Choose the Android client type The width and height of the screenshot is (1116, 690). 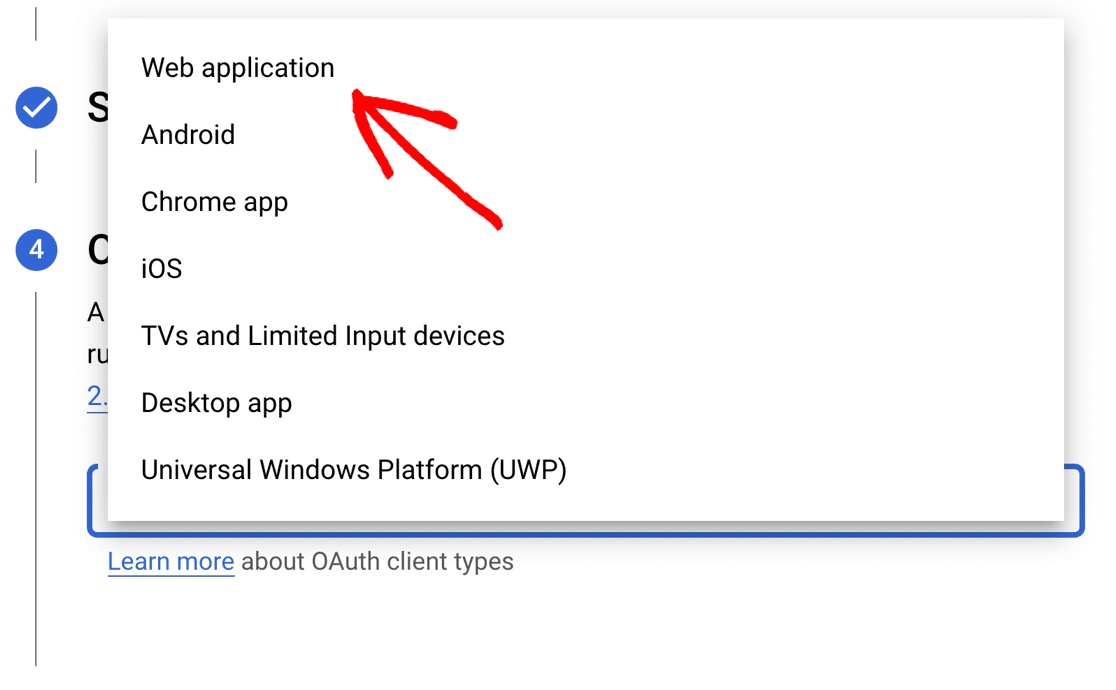(x=188, y=135)
